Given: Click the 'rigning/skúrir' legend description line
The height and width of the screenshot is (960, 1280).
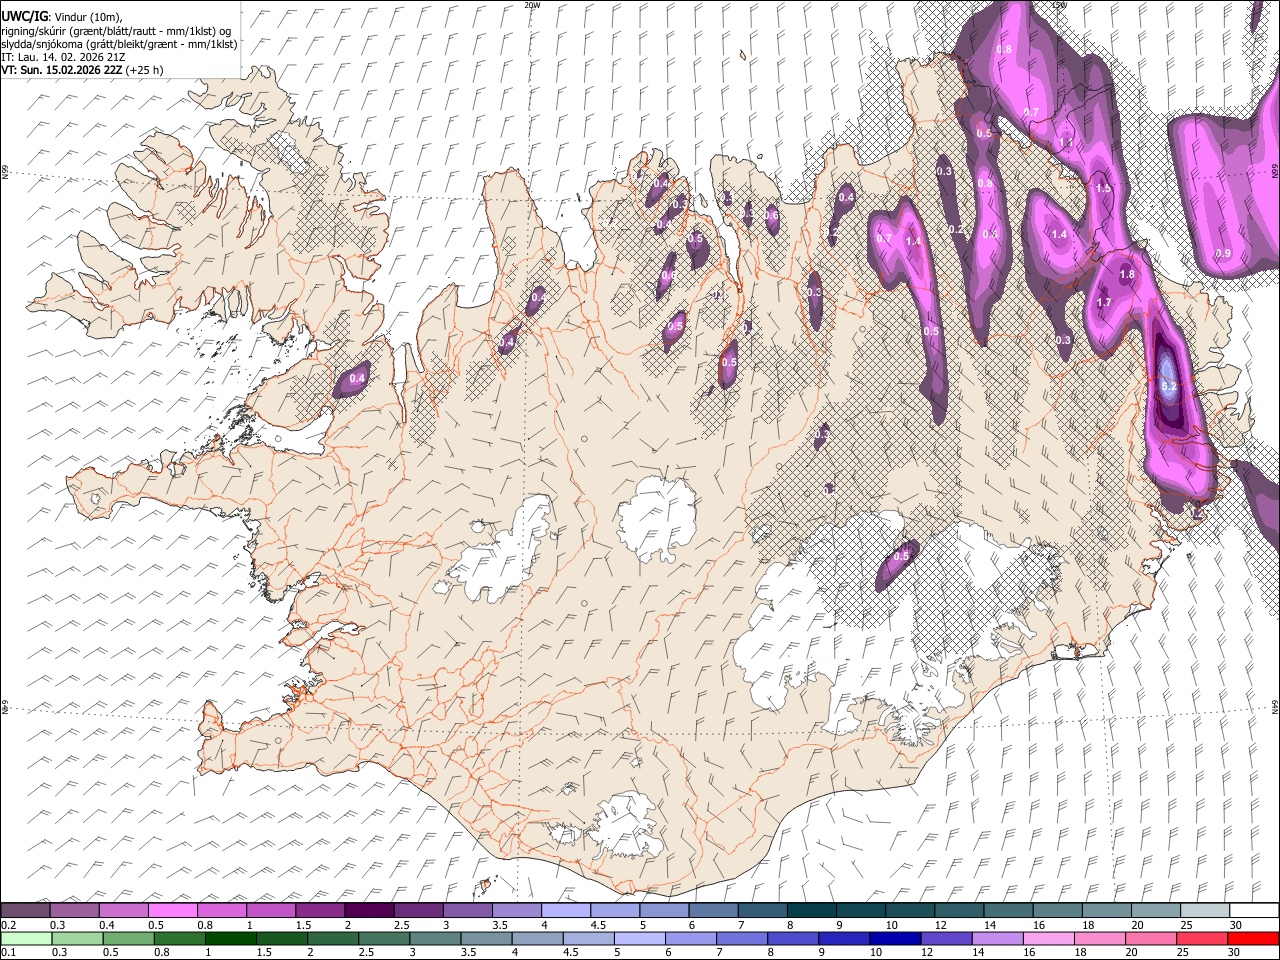Looking at the screenshot, I should point(116,31).
